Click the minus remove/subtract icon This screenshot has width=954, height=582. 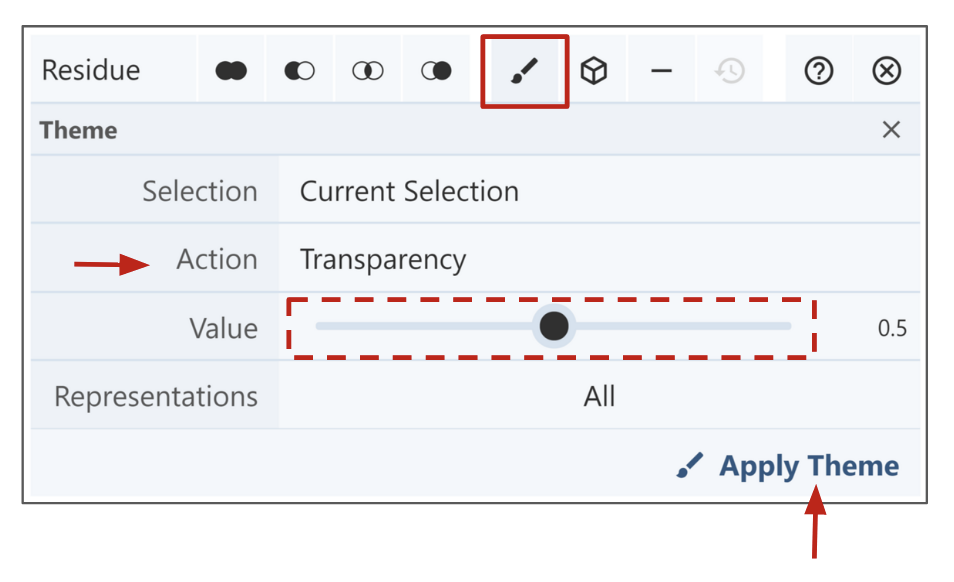pyautogui.click(x=661, y=71)
